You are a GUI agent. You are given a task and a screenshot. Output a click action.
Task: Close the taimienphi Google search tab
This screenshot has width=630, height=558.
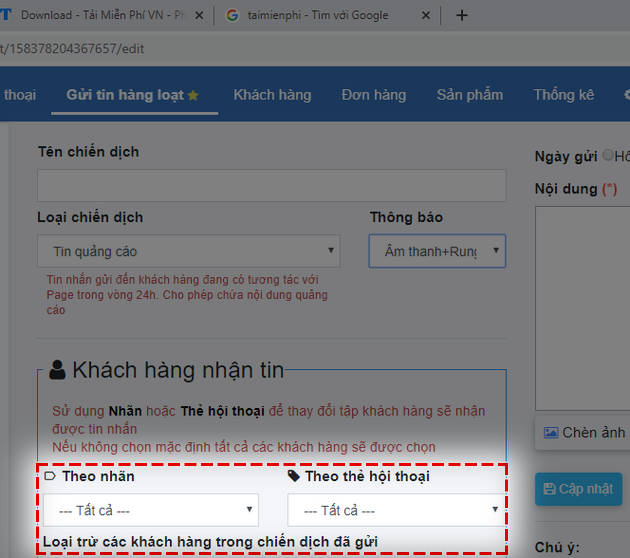[426, 16]
